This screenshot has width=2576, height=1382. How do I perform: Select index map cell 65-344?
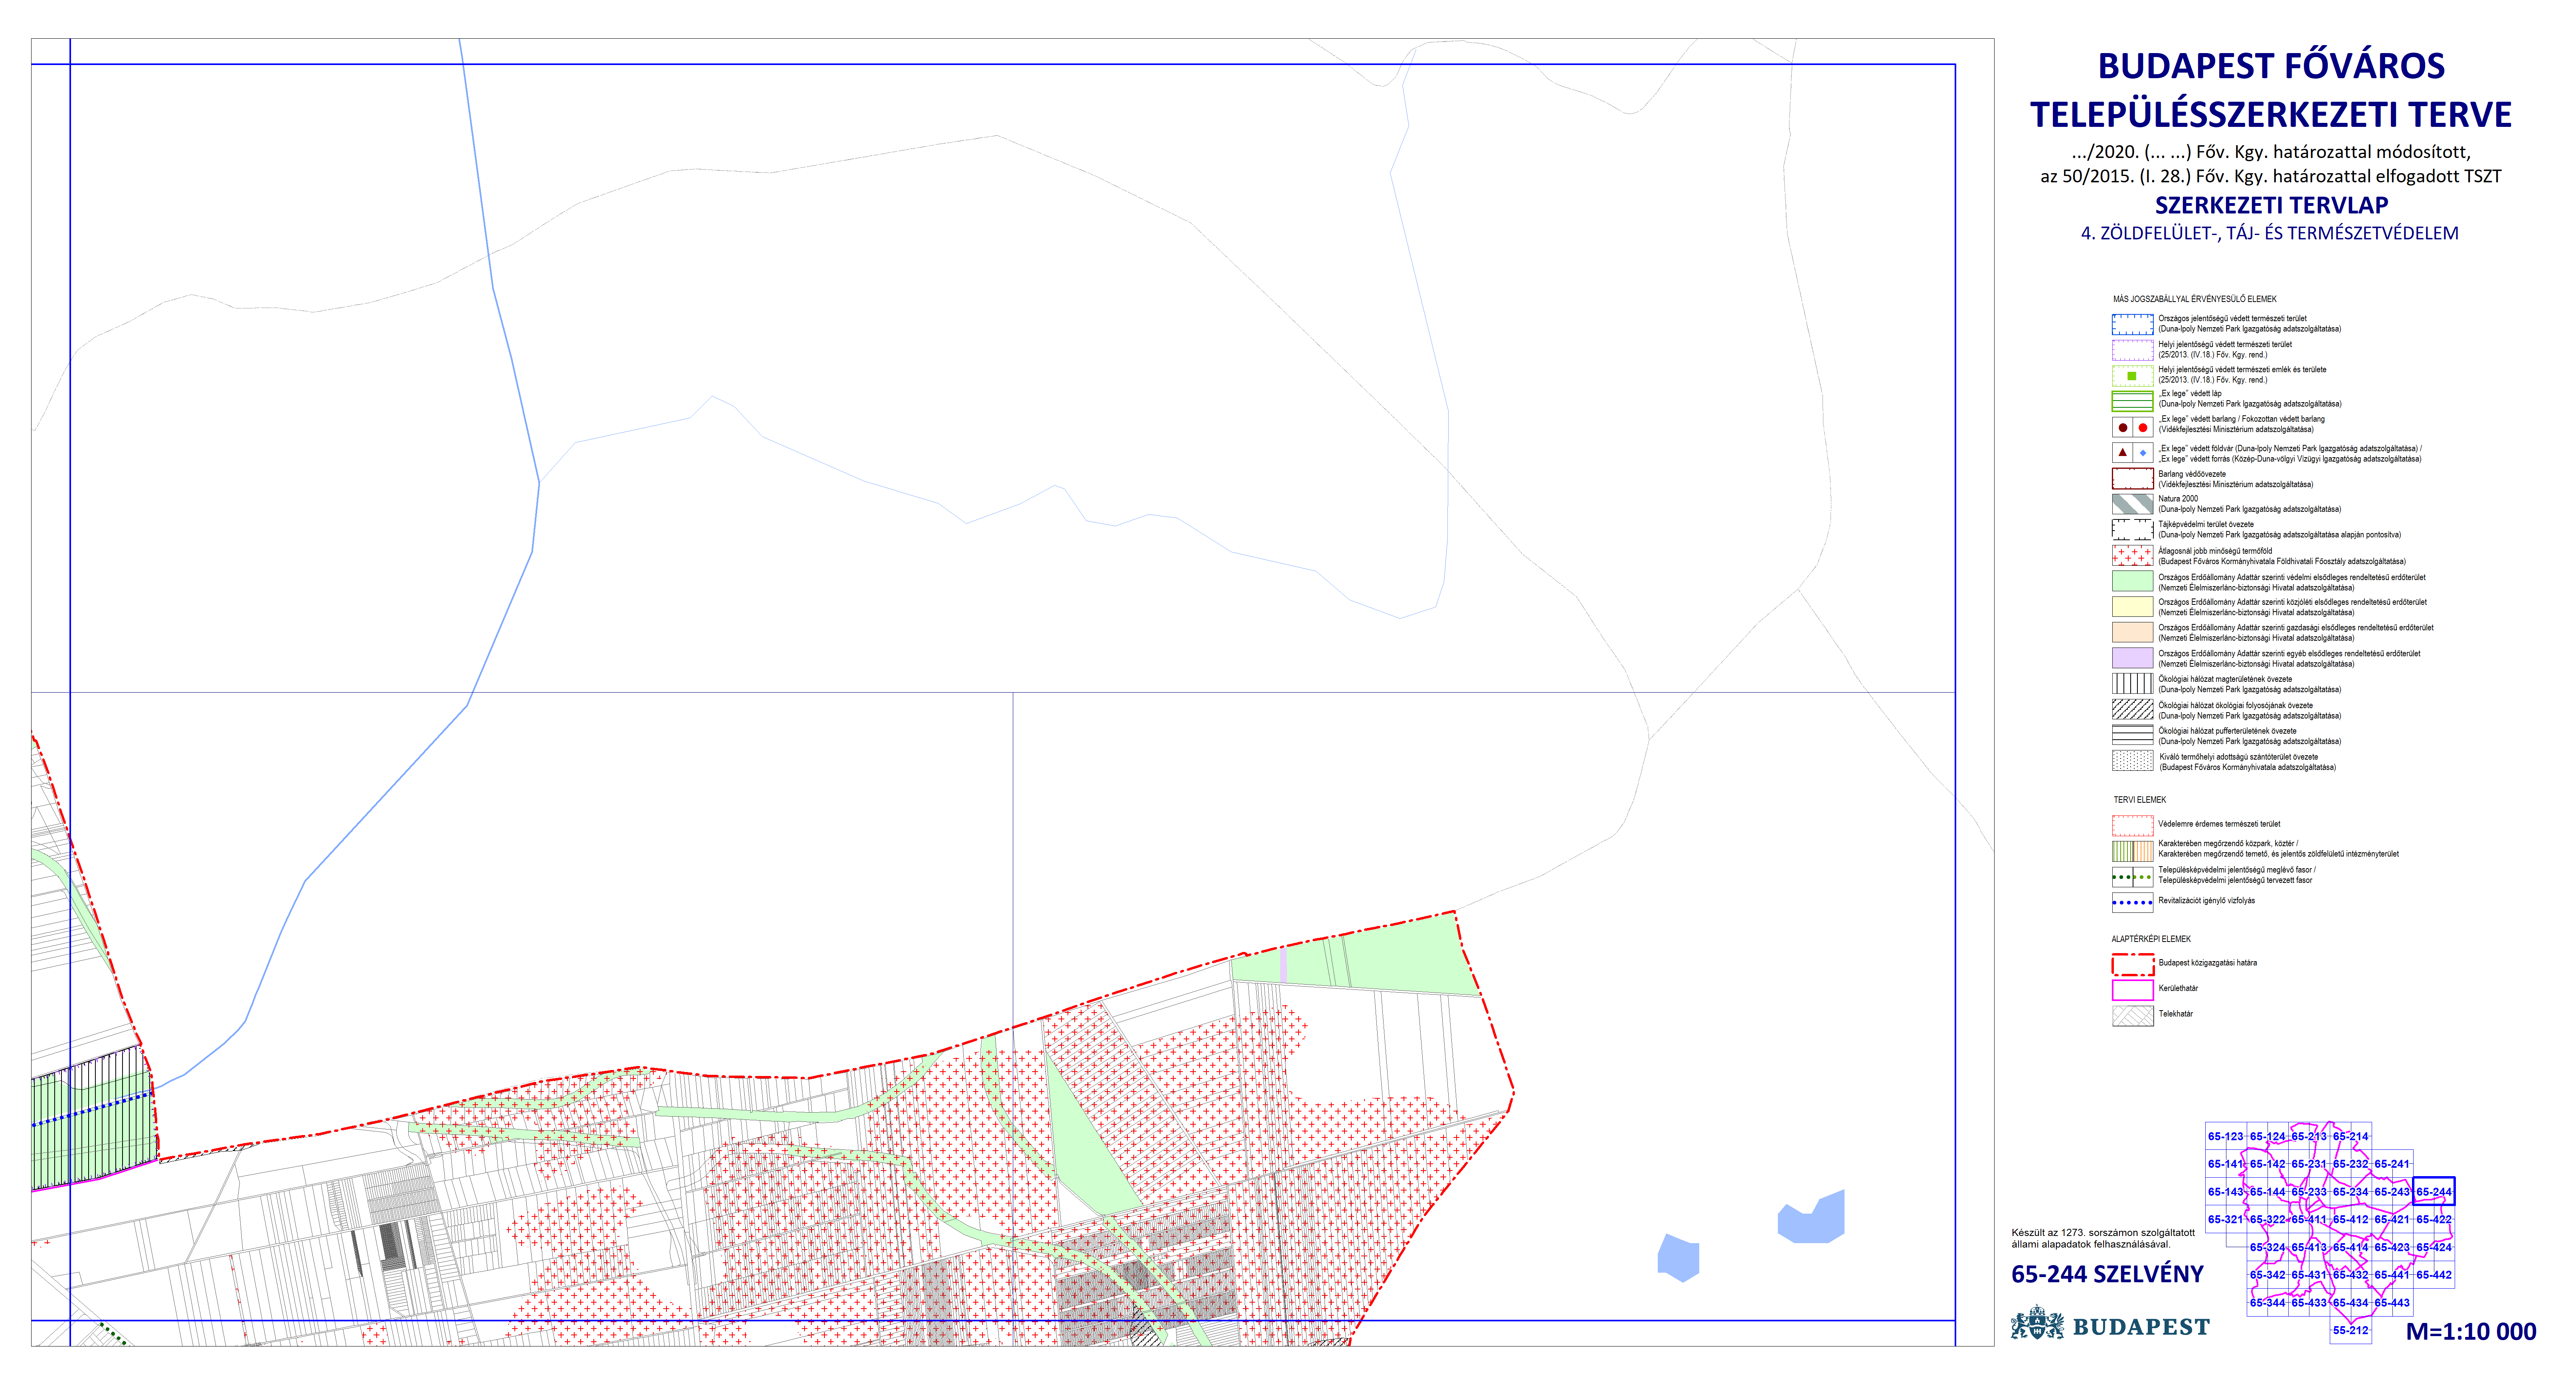pyautogui.click(x=2268, y=1303)
